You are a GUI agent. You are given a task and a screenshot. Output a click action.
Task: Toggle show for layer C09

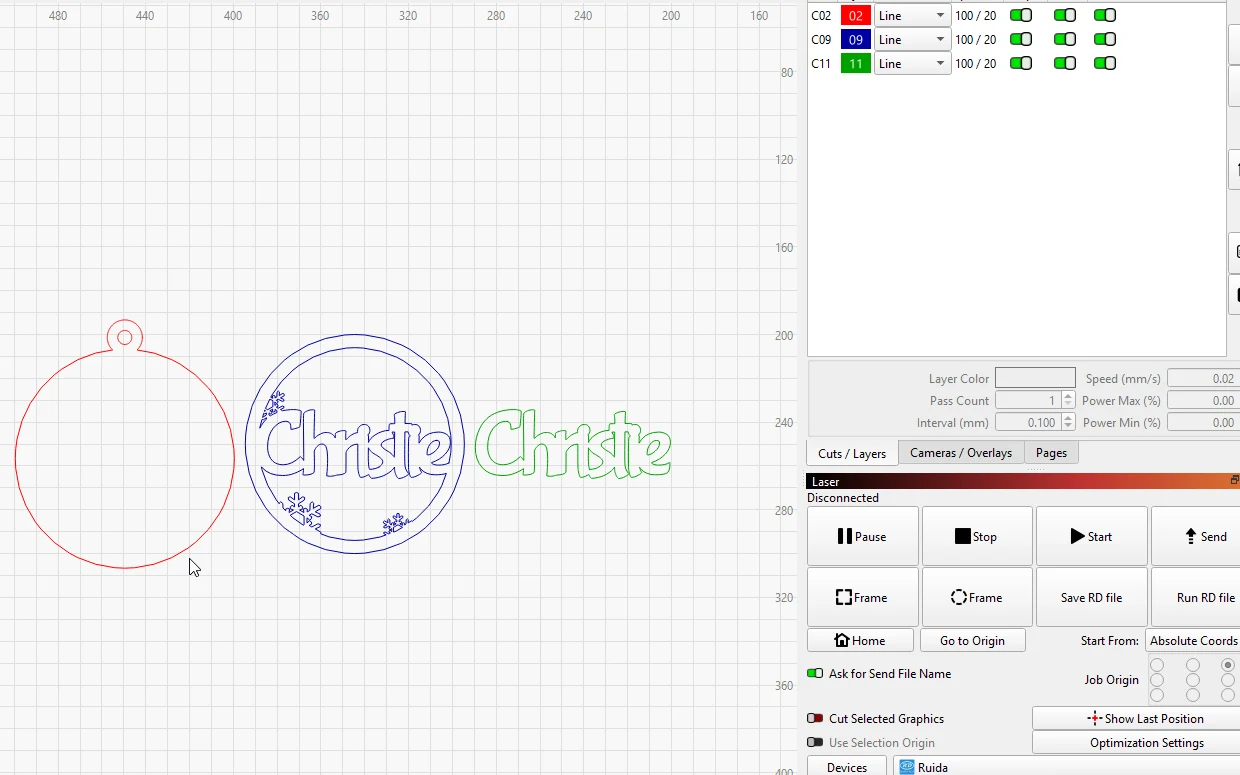pyautogui.click(x=1065, y=39)
